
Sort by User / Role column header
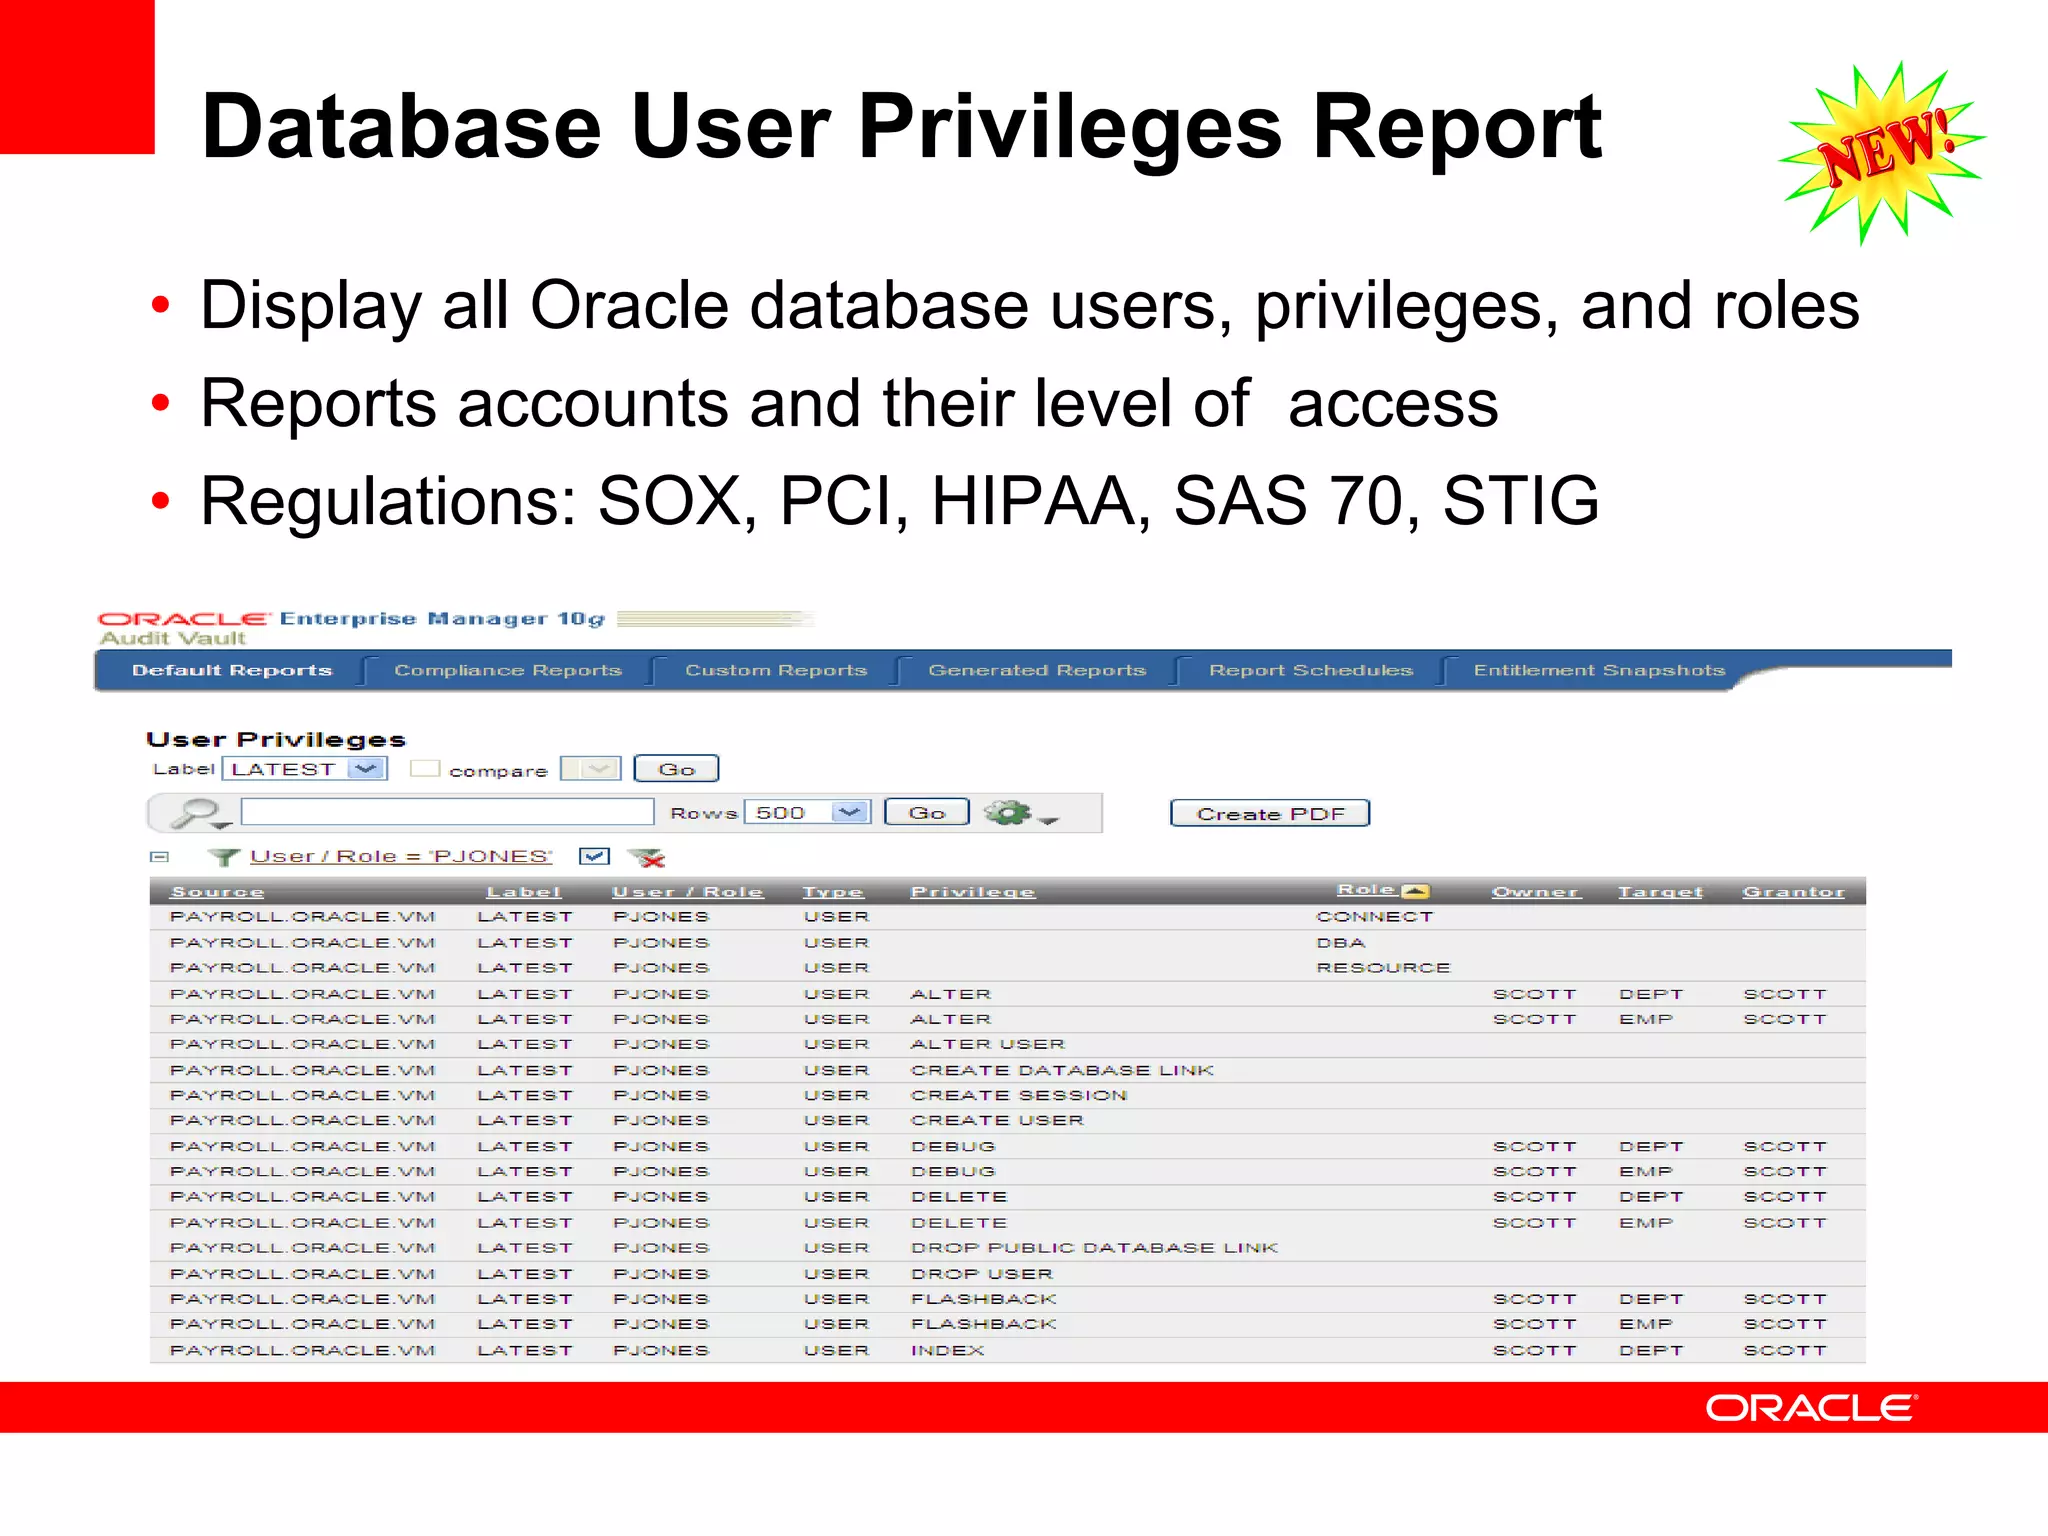pyautogui.click(x=688, y=891)
